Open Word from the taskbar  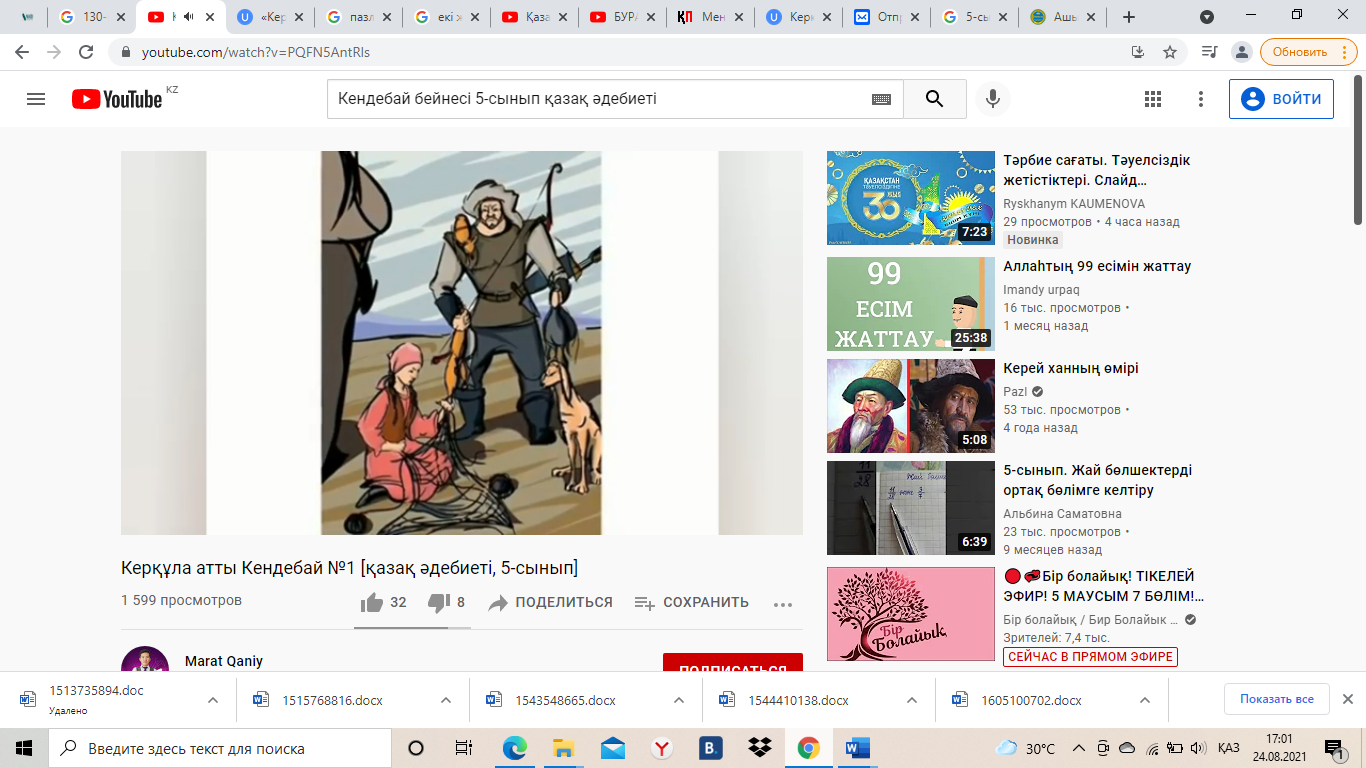[858, 748]
